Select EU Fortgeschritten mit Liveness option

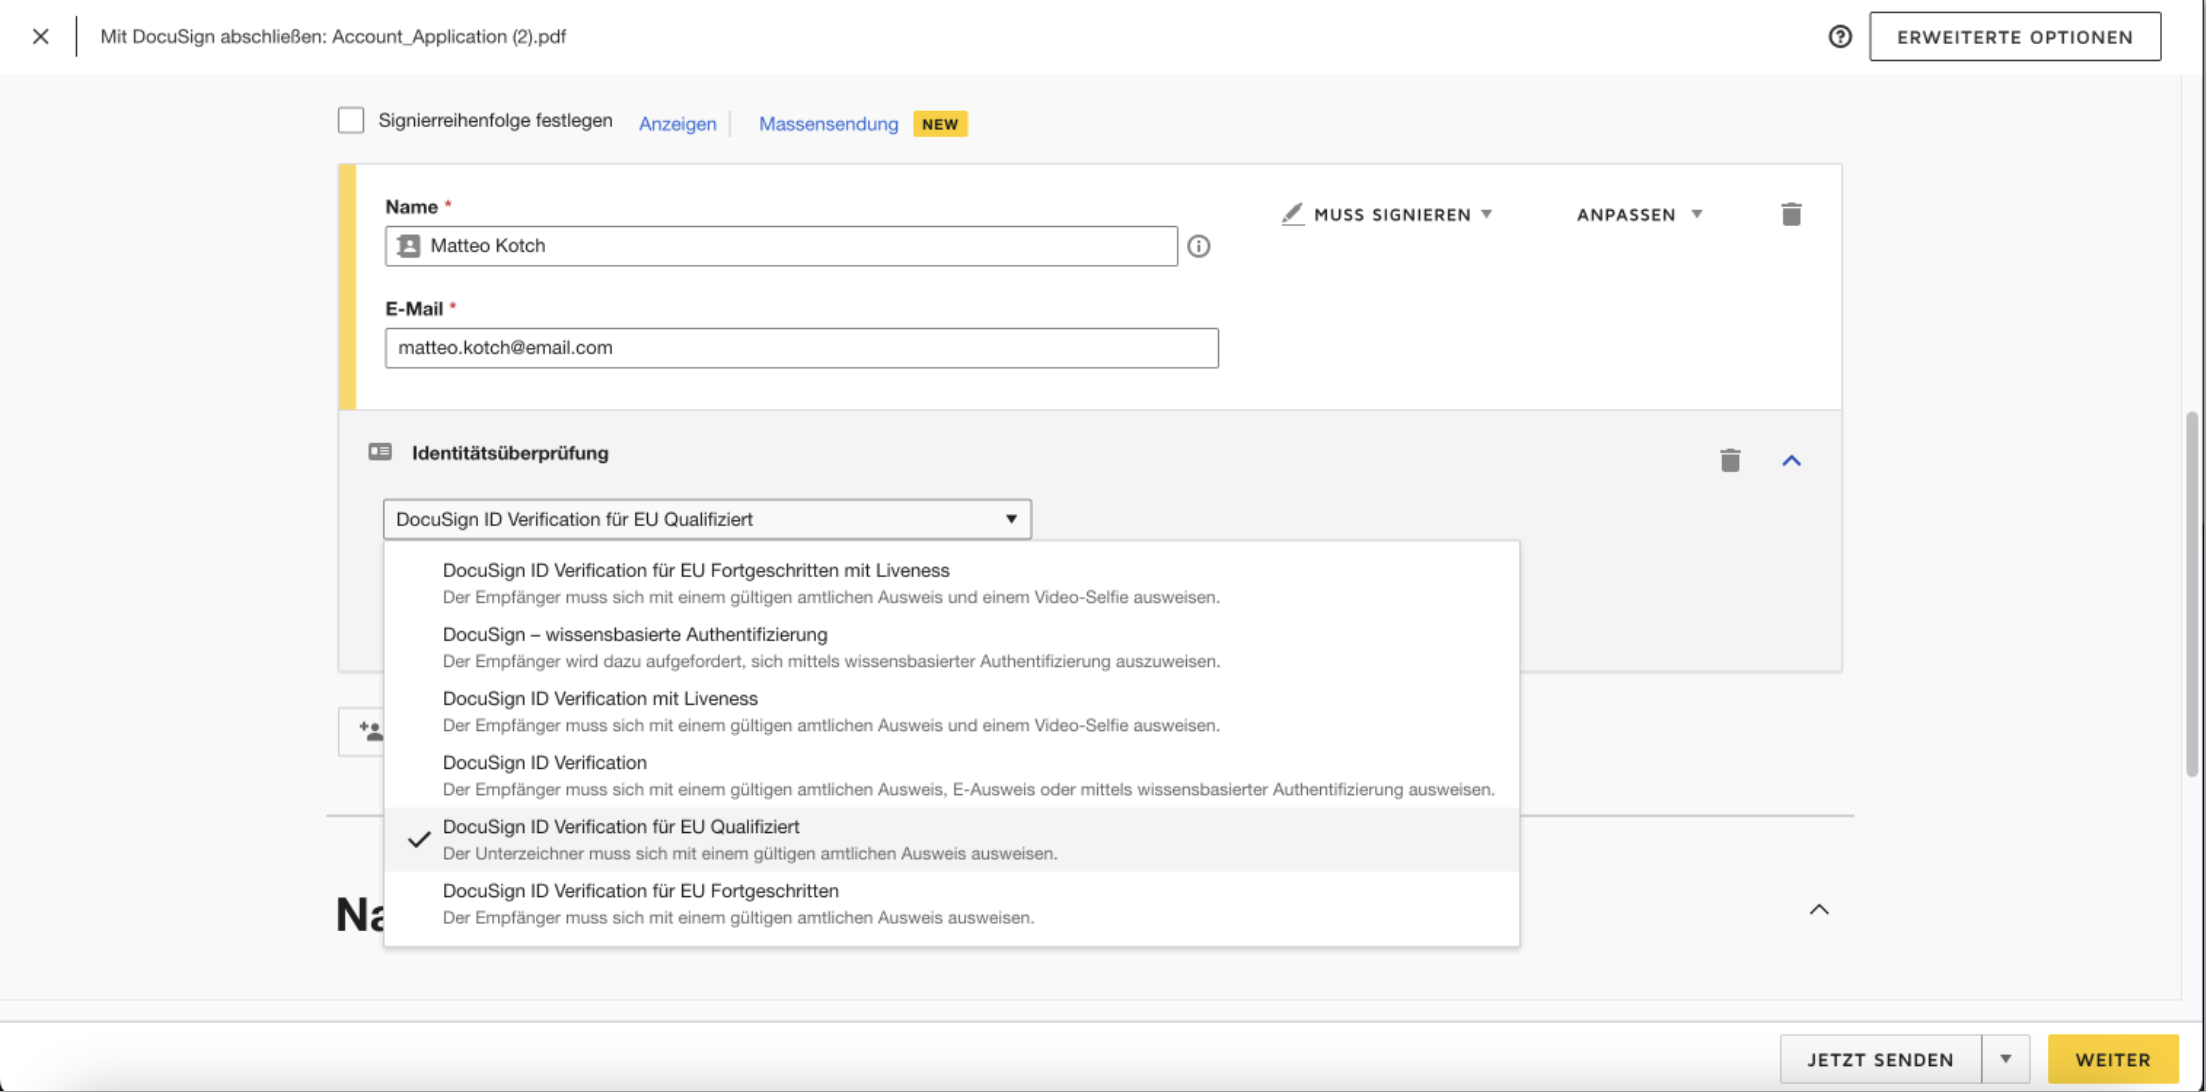[696, 571]
